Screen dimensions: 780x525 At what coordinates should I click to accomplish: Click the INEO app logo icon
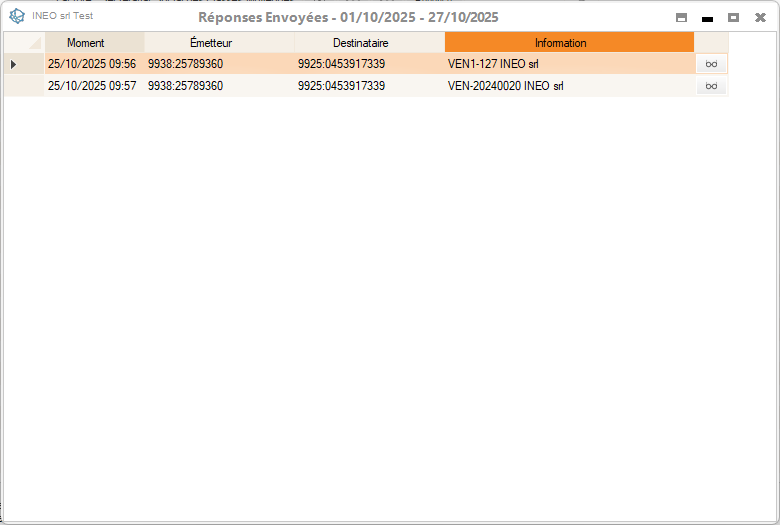(x=17, y=17)
